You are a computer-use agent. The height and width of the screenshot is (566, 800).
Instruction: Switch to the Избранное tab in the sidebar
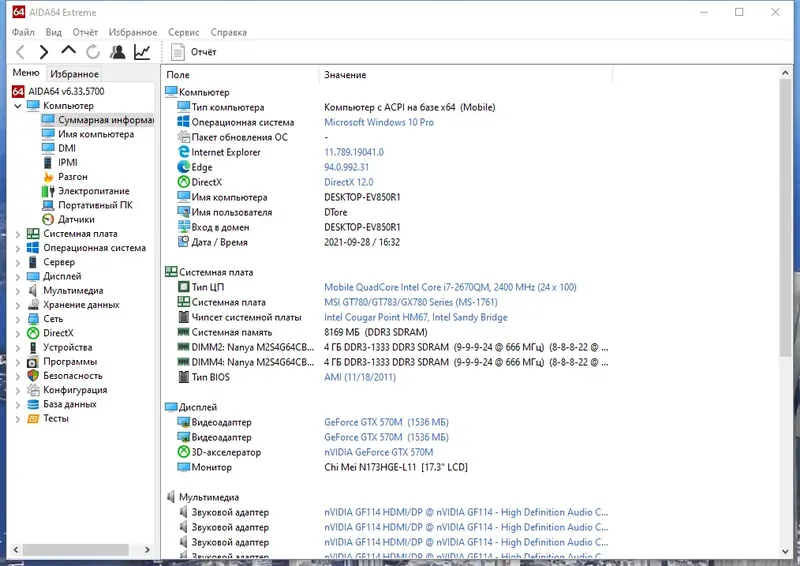[74, 74]
